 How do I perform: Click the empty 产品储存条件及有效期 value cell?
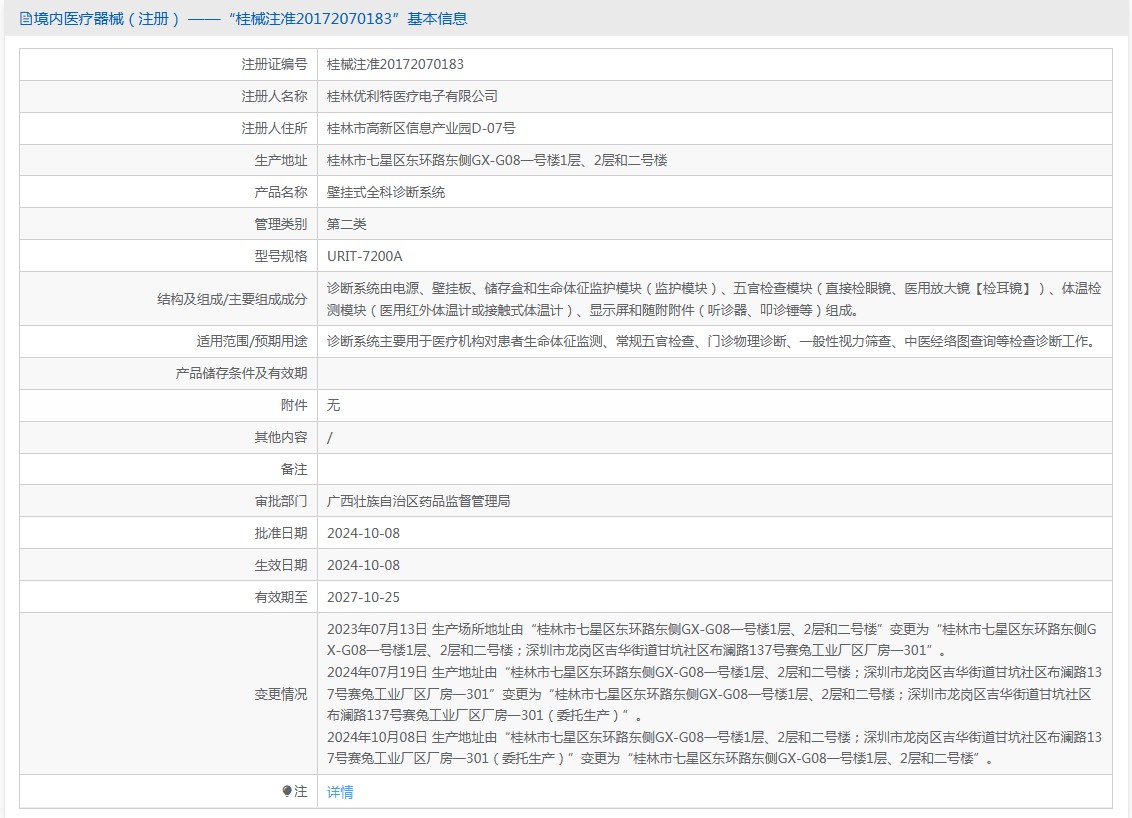point(714,373)
